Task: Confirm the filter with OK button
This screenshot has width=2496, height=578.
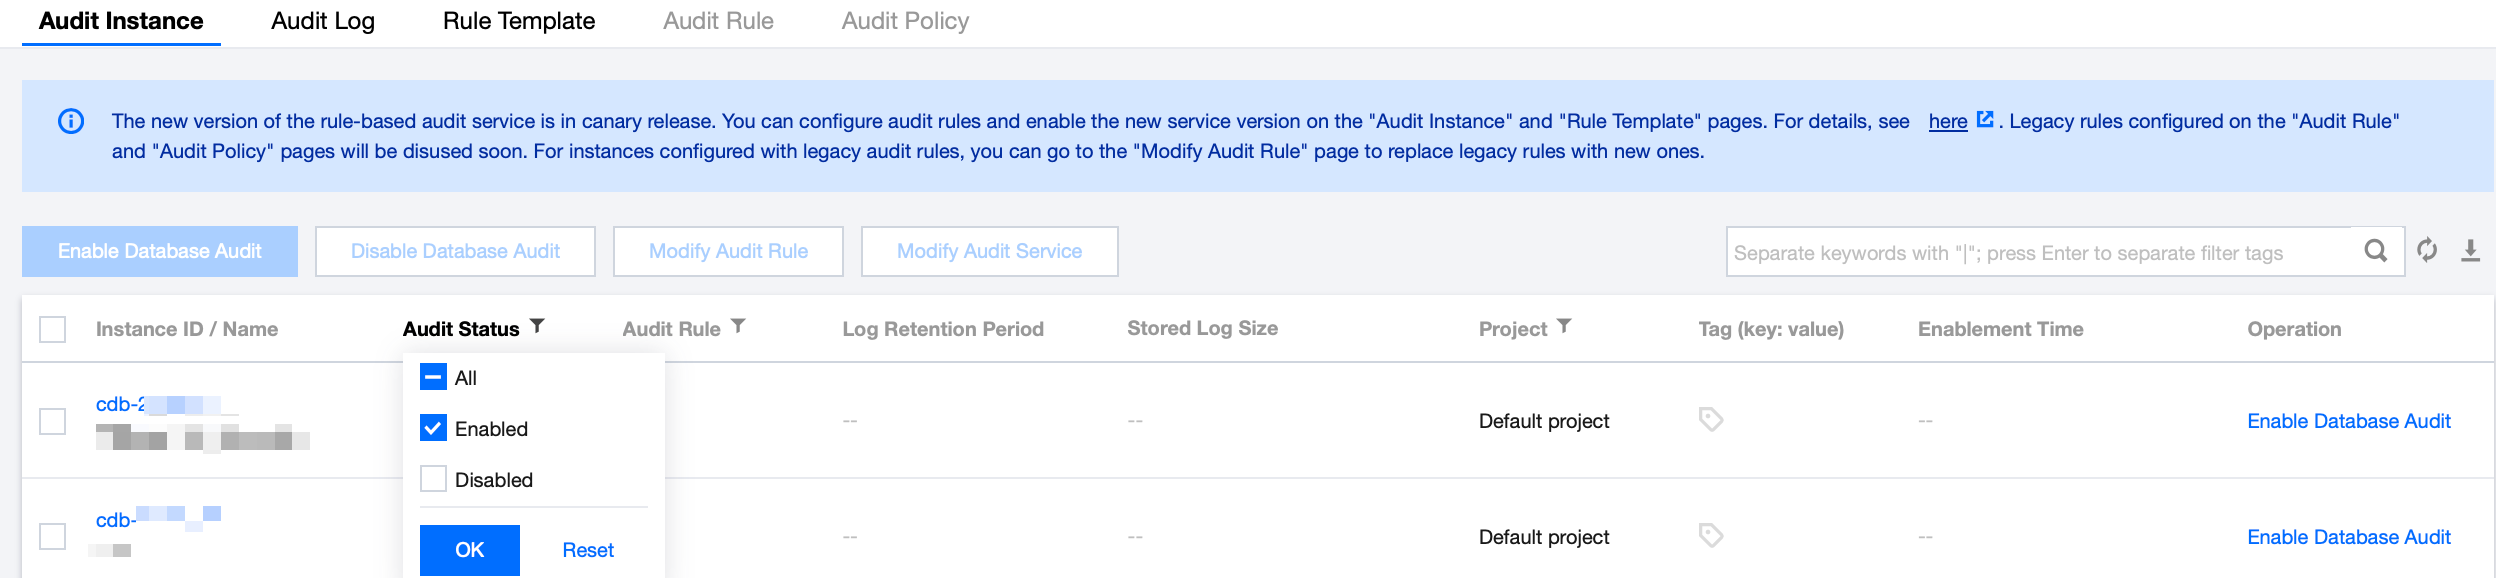Action: tap(469, 549)
